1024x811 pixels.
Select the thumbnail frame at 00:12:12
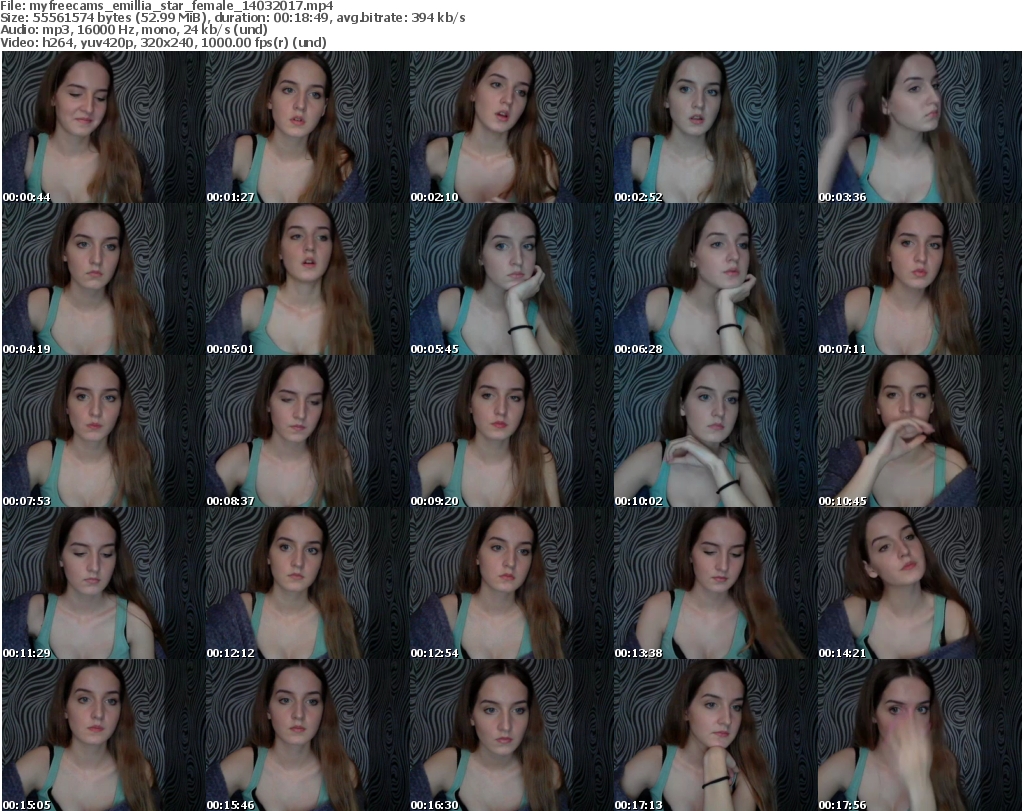(x=308, y=584)
